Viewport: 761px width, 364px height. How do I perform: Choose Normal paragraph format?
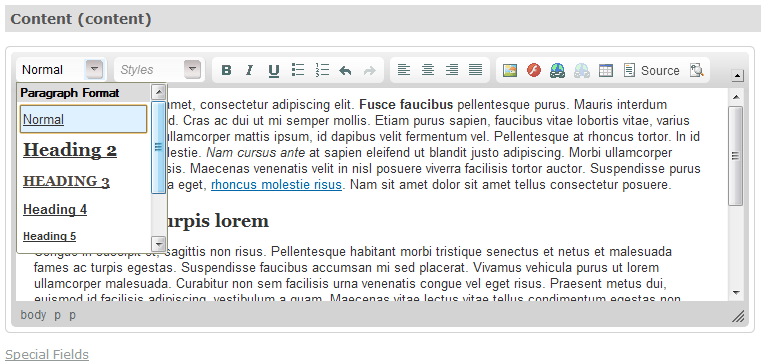(83, 119)
